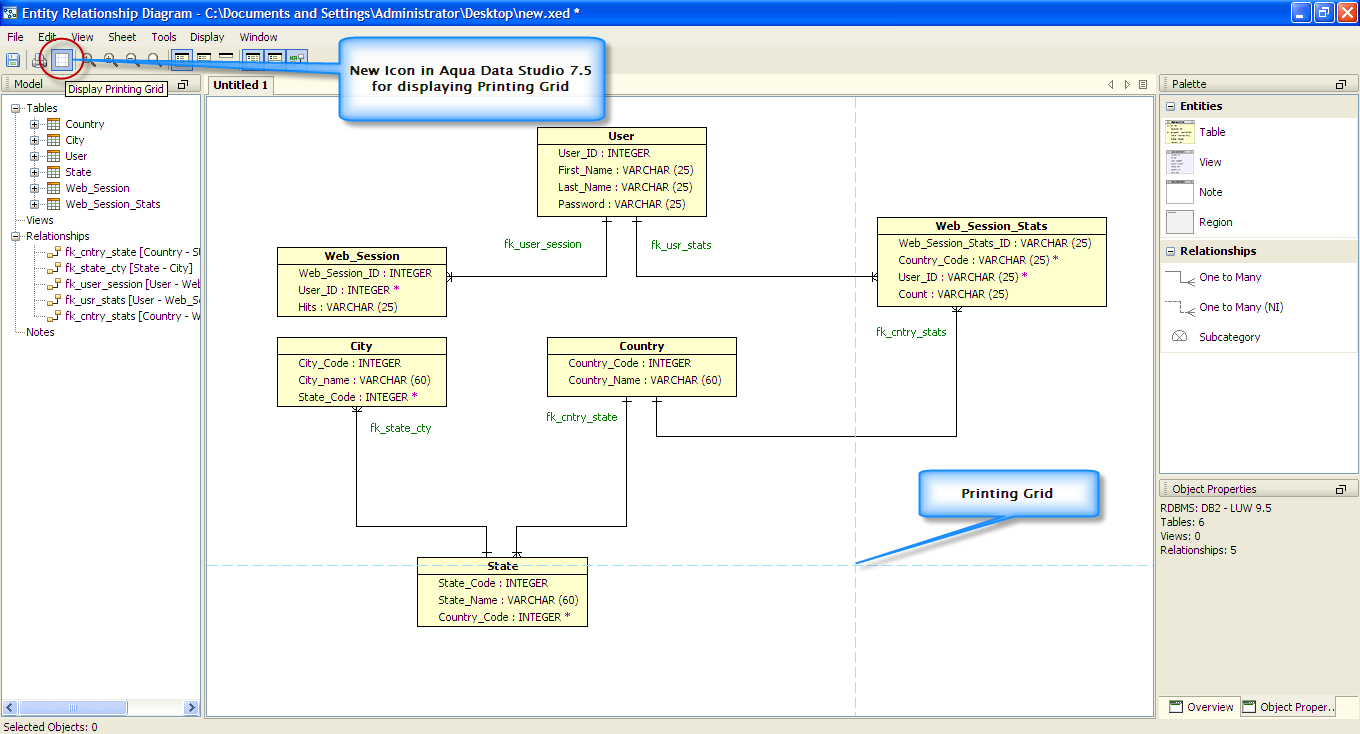Click the Web_Session_Stats table icon in Model tree
The height and width of the screenshot is (734, 1360).
point(54,204)
